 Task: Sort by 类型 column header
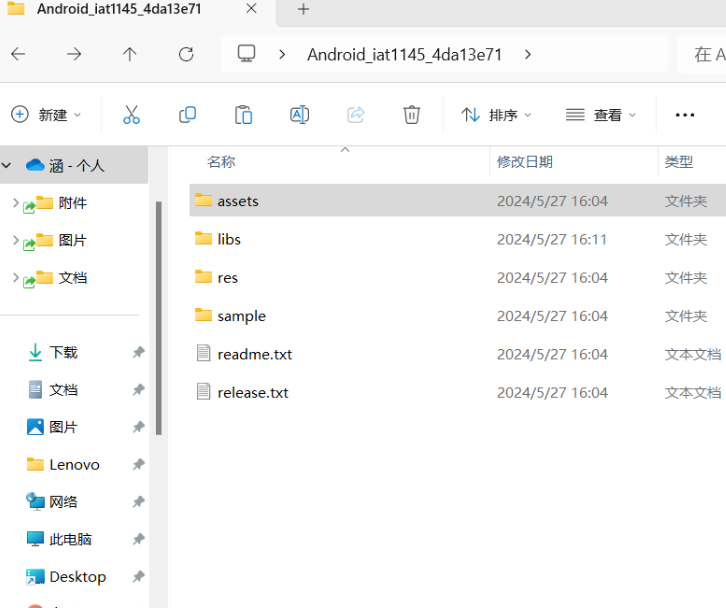pyautogui.click(x=679, y=162)
